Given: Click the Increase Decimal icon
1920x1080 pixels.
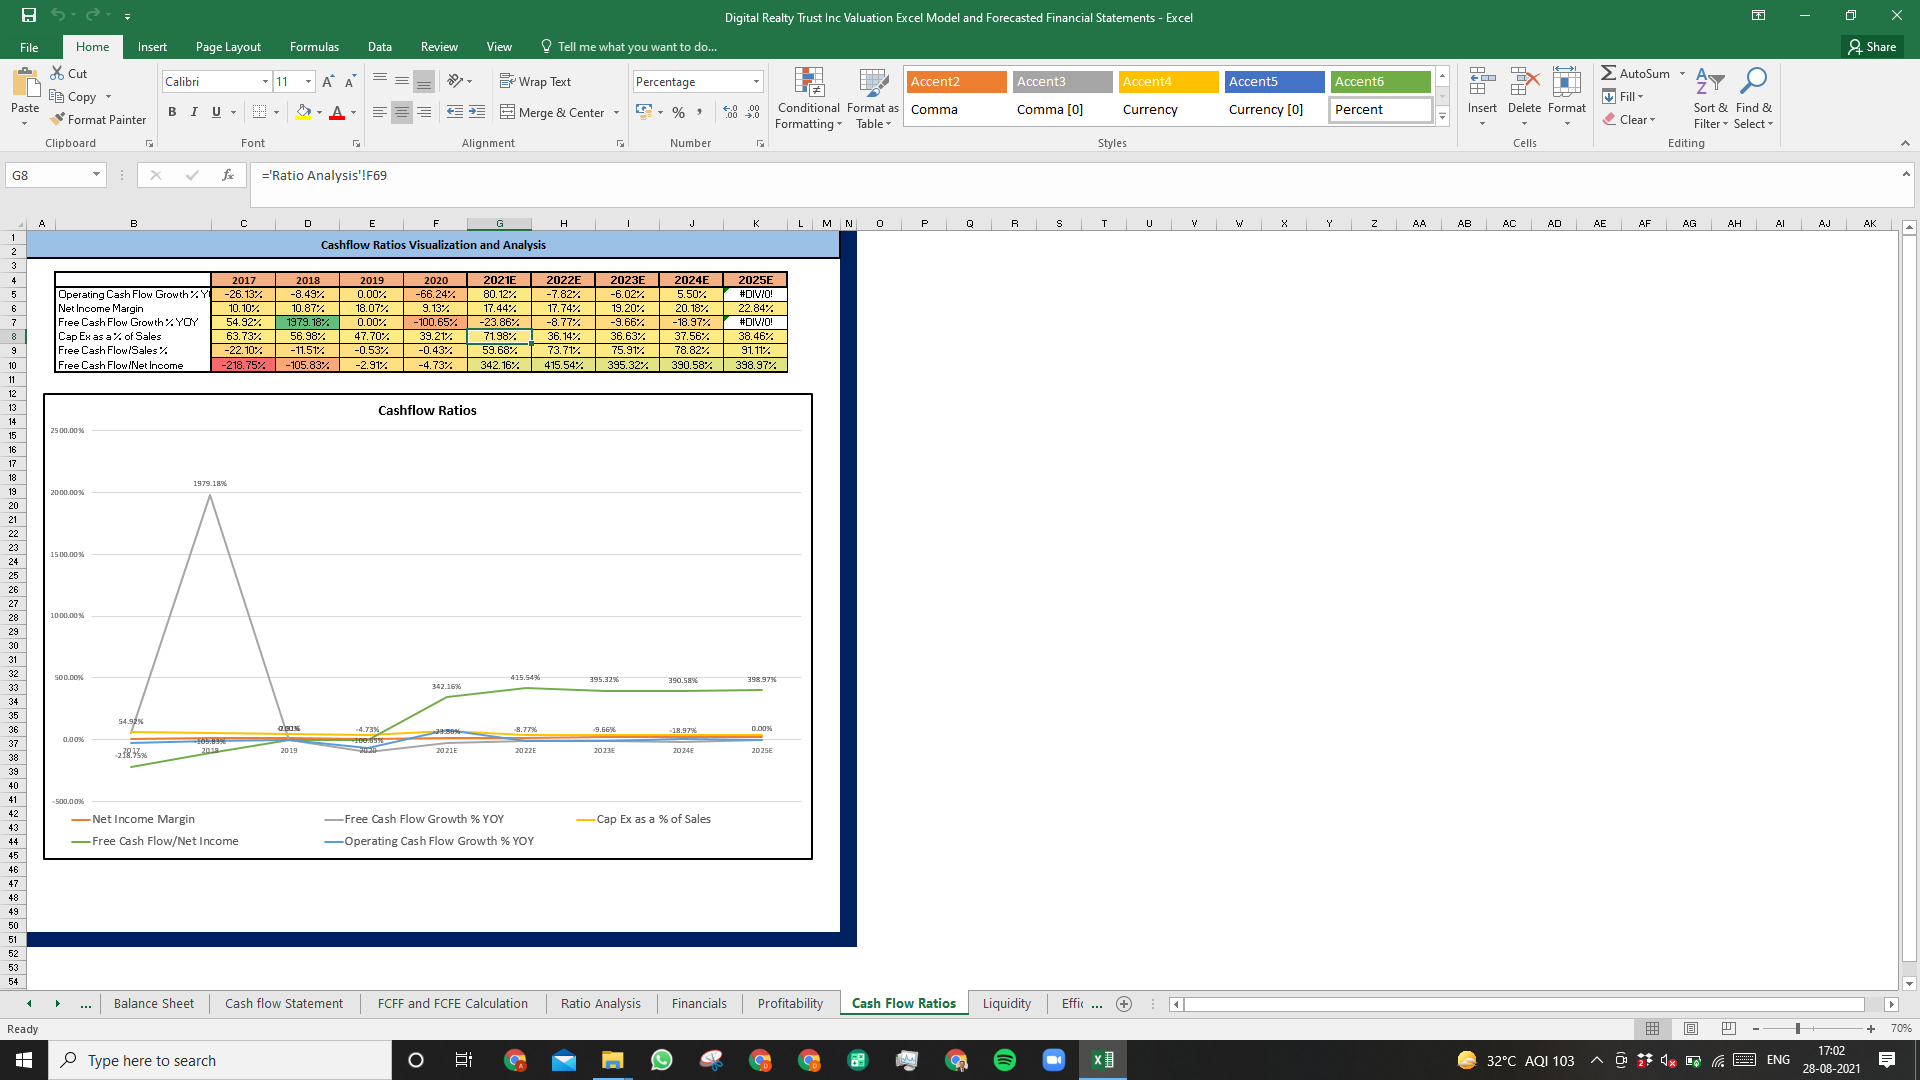Looking at the screenshot, I should pos(730,112).
